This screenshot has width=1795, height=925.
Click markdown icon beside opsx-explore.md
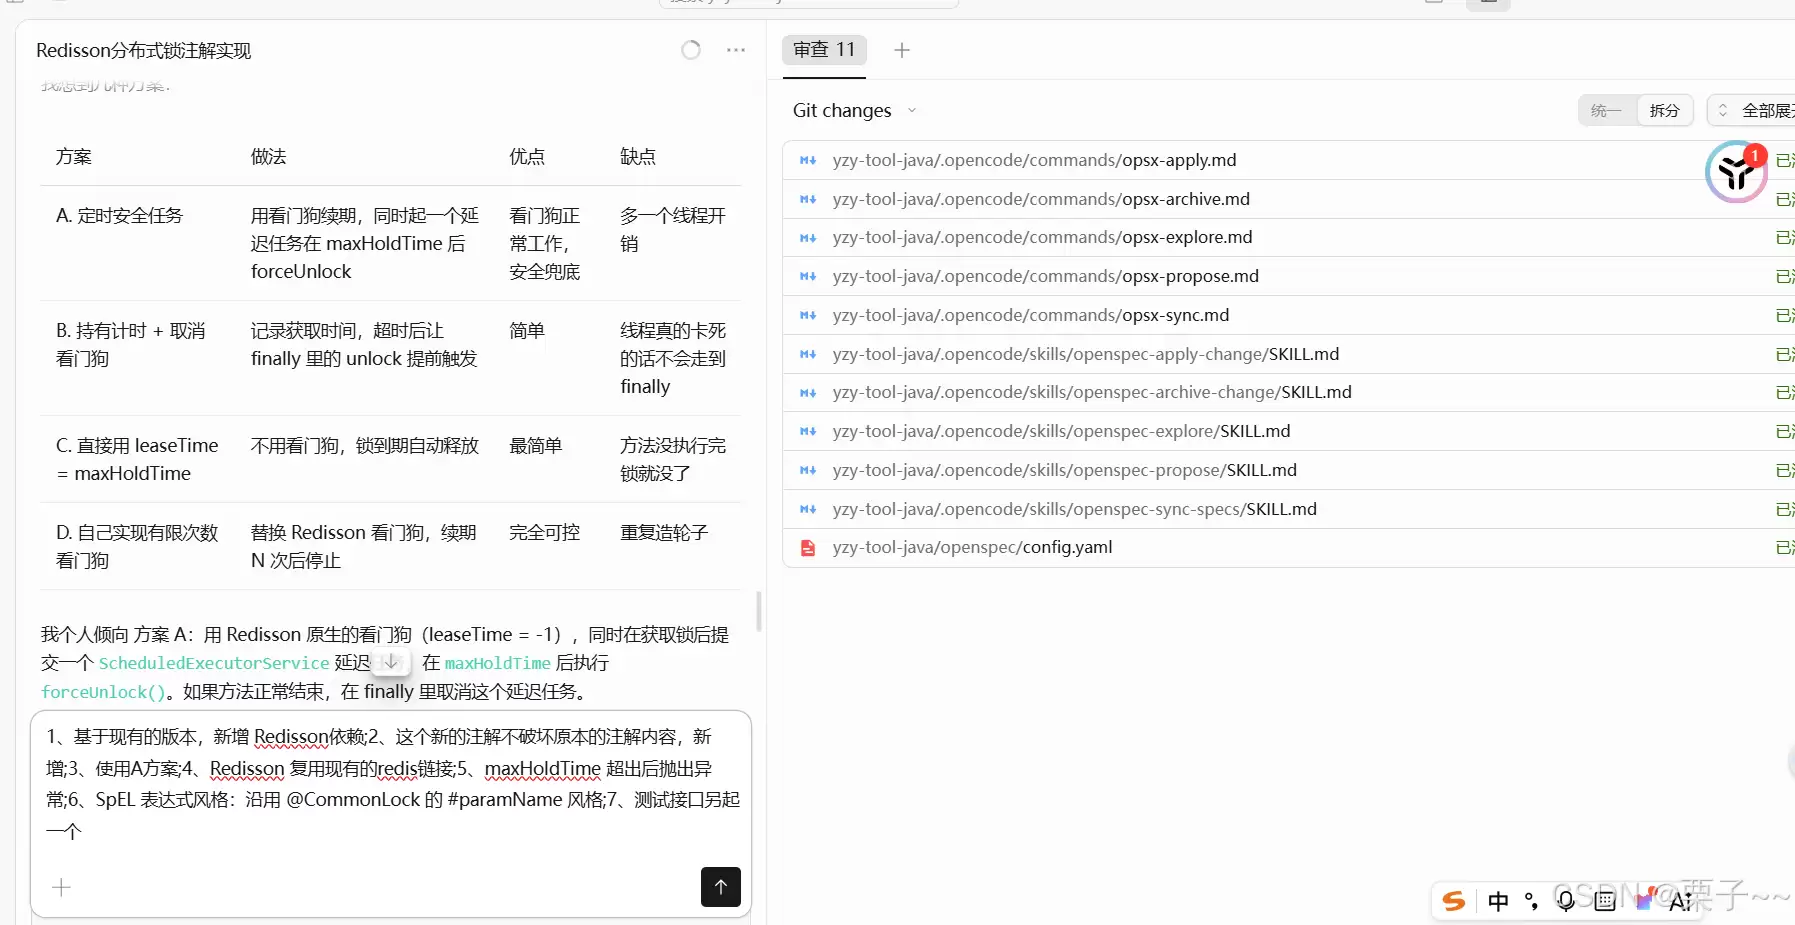tap(808, 238)
